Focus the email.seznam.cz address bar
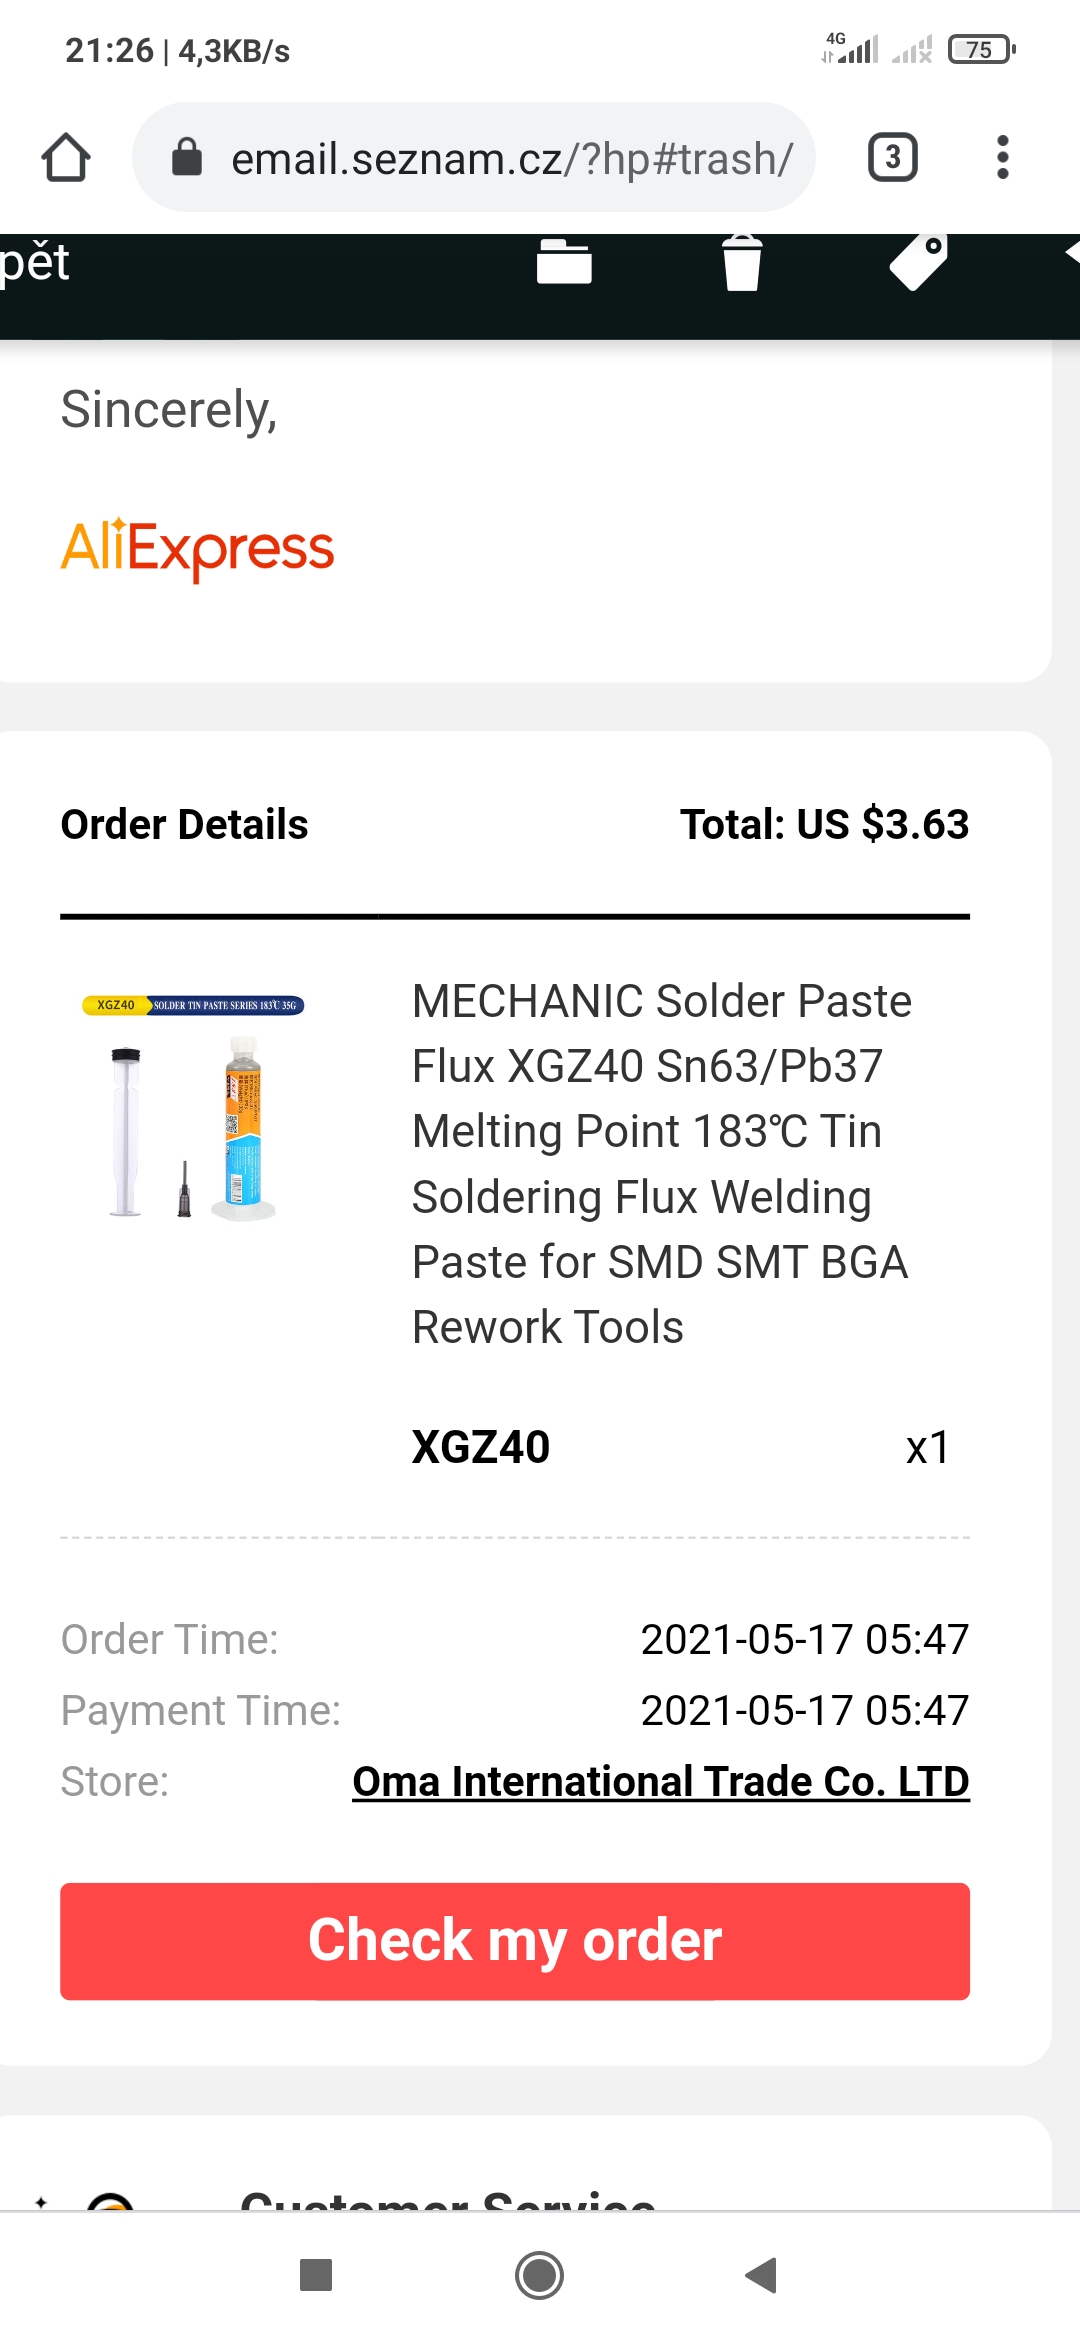This screenshot has height=2340, width=1080. point(510,158)
